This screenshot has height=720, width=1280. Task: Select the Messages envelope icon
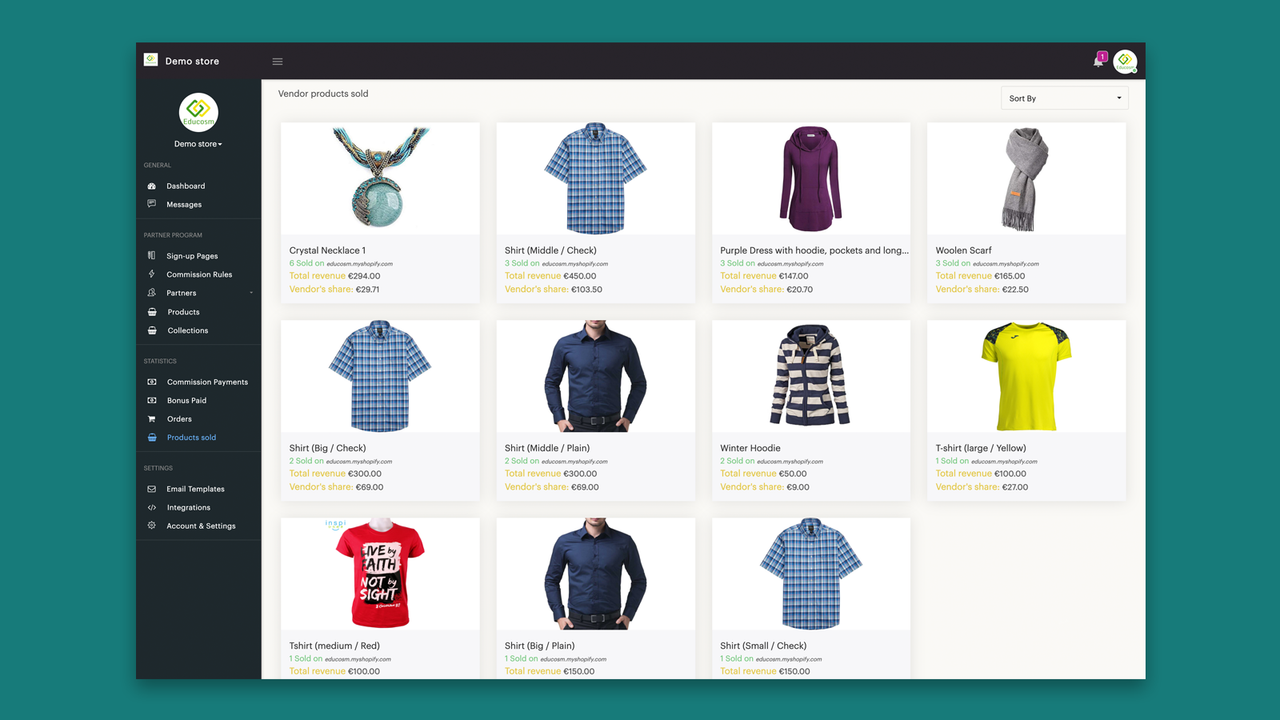click(153, 204)
